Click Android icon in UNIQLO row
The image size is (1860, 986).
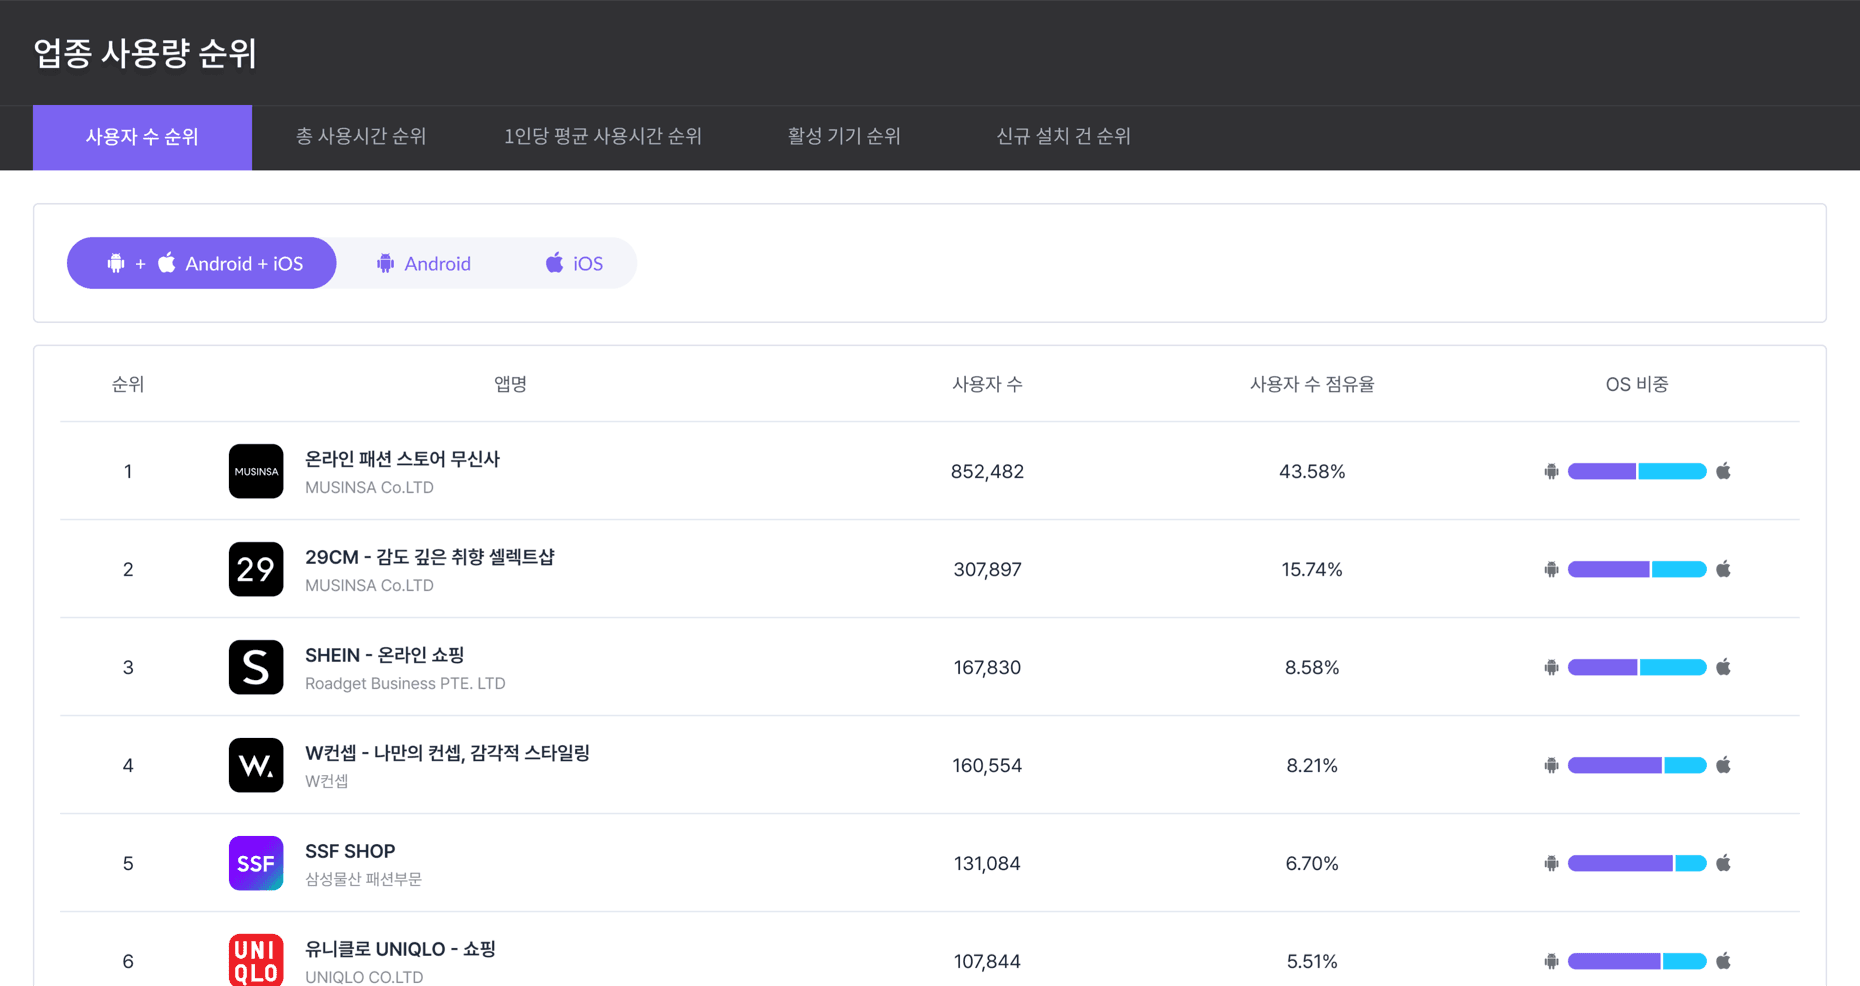[1551, 961]
